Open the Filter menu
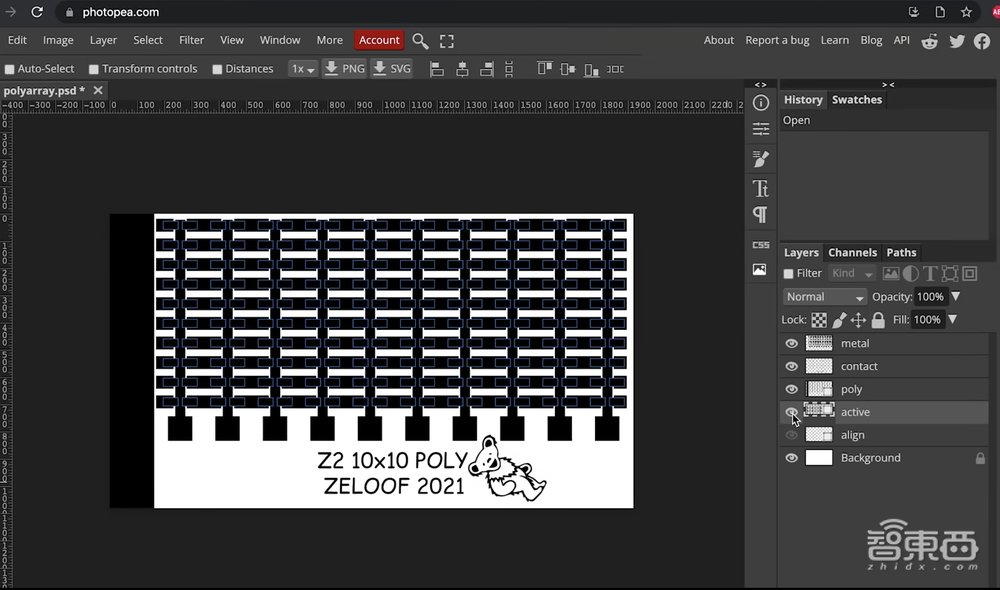 click(x=191, y=40)
